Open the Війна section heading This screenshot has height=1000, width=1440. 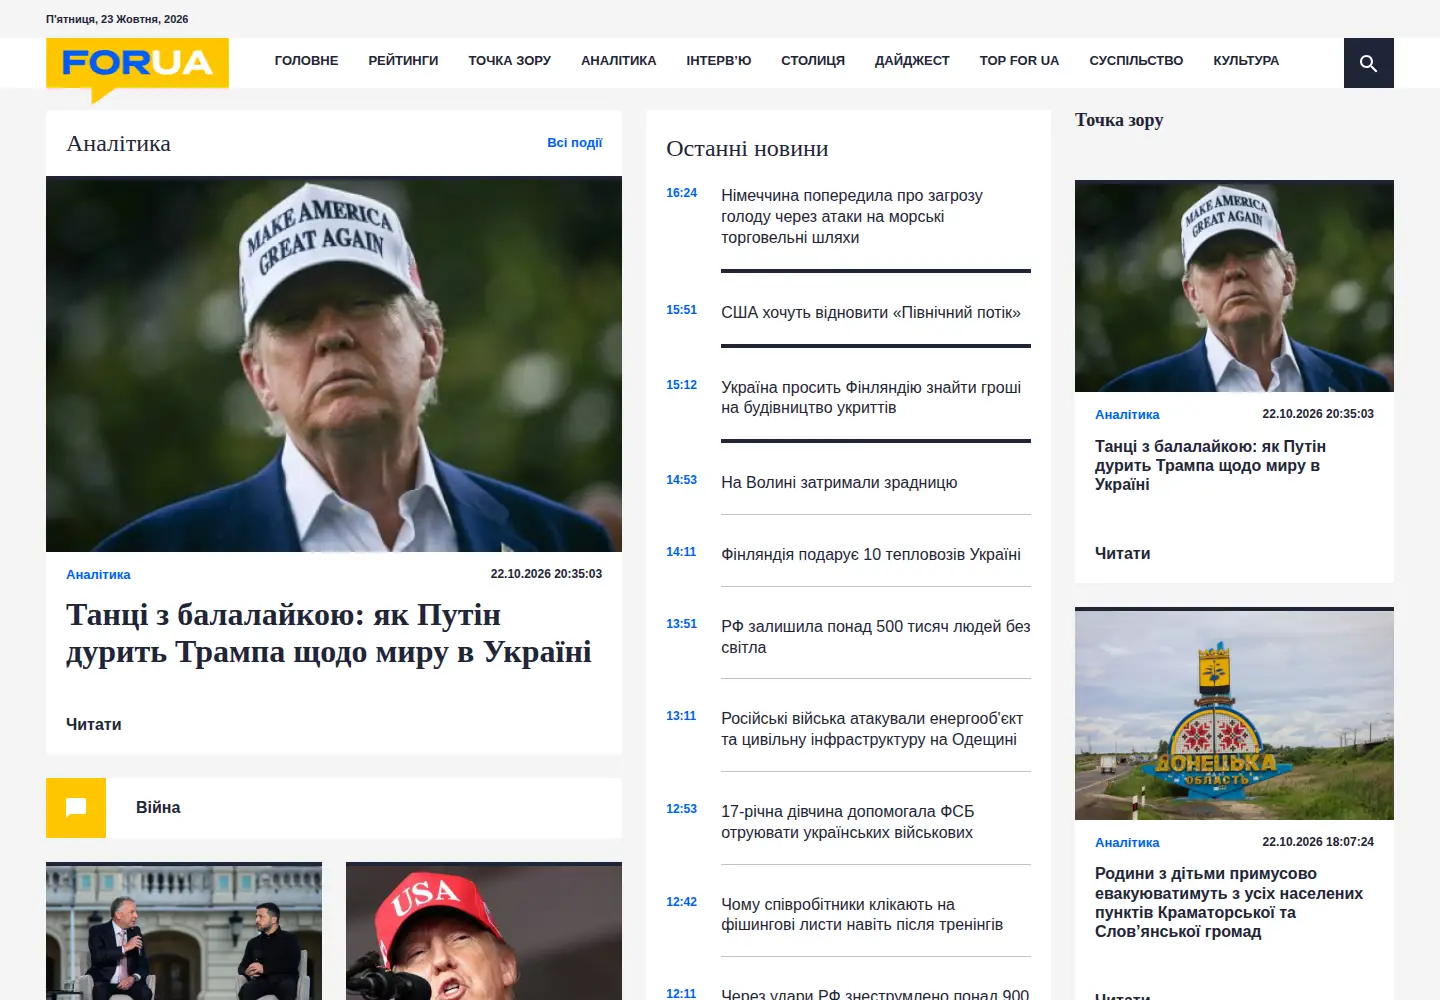[x=158, y=808]
